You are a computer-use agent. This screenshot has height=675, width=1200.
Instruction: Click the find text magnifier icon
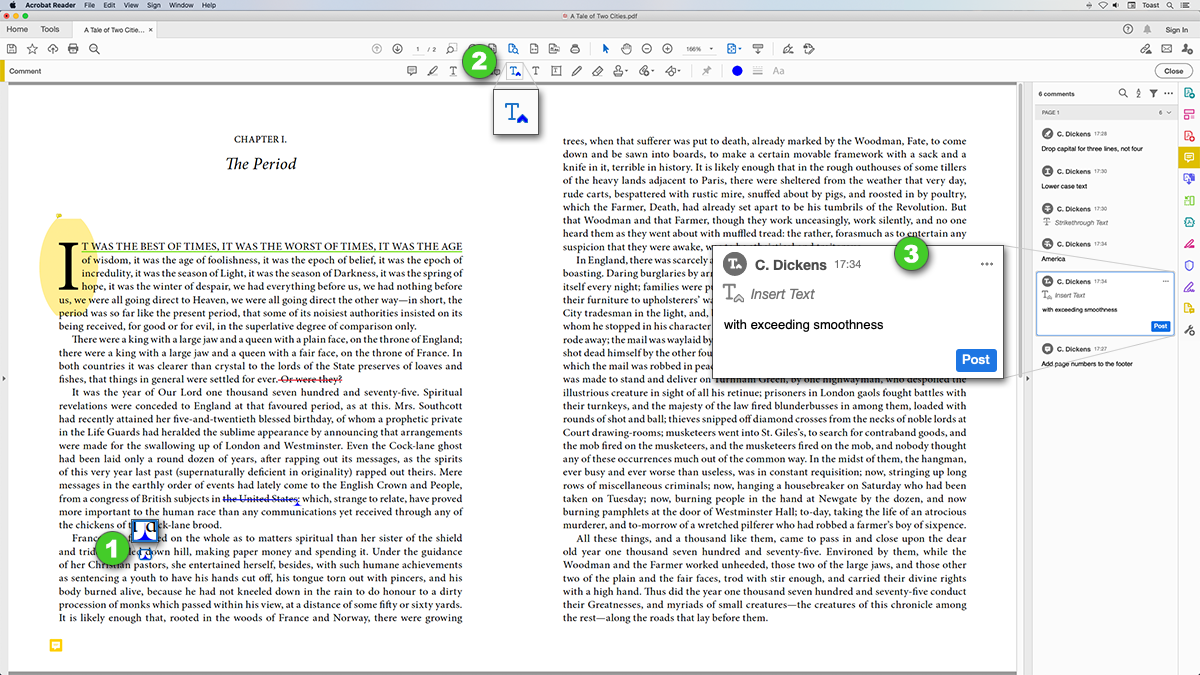pos(94,48)
